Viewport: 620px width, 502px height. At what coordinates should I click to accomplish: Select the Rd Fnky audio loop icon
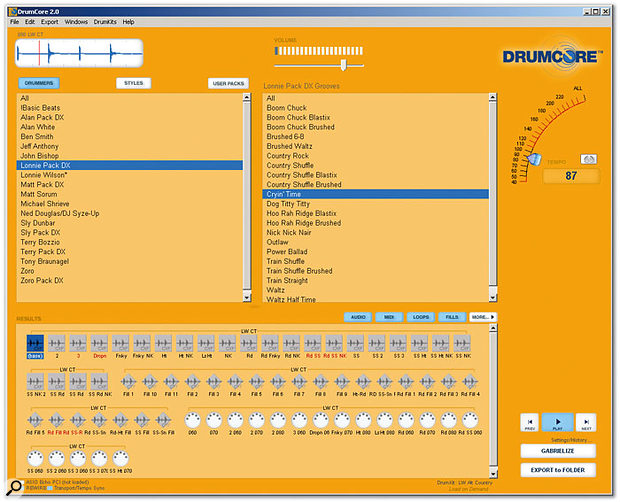270,343
